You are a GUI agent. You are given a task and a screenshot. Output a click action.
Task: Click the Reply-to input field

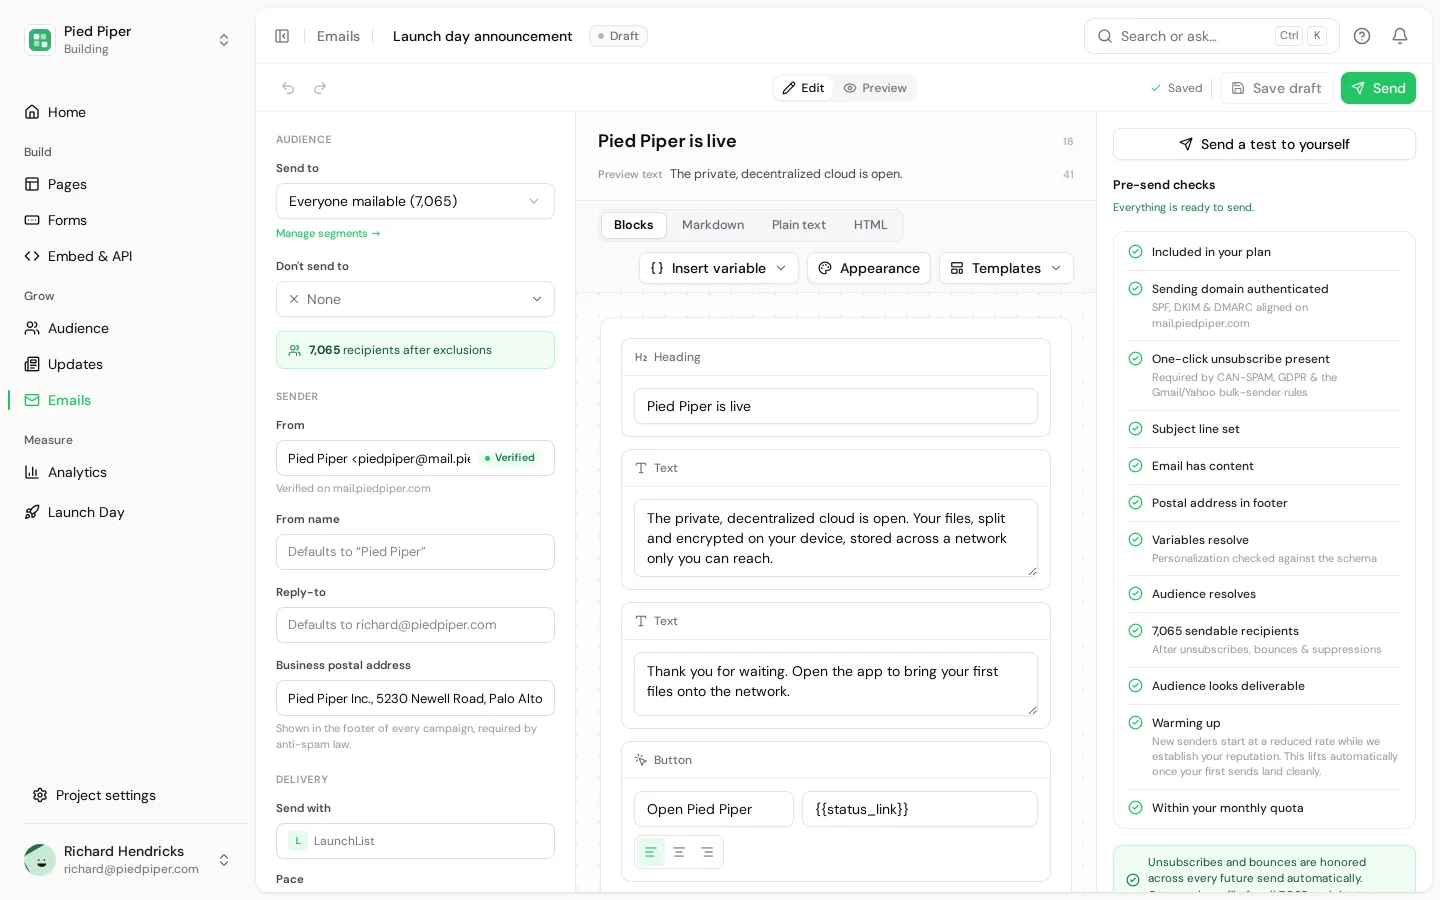pyautogui.click(x=415, y=625)
